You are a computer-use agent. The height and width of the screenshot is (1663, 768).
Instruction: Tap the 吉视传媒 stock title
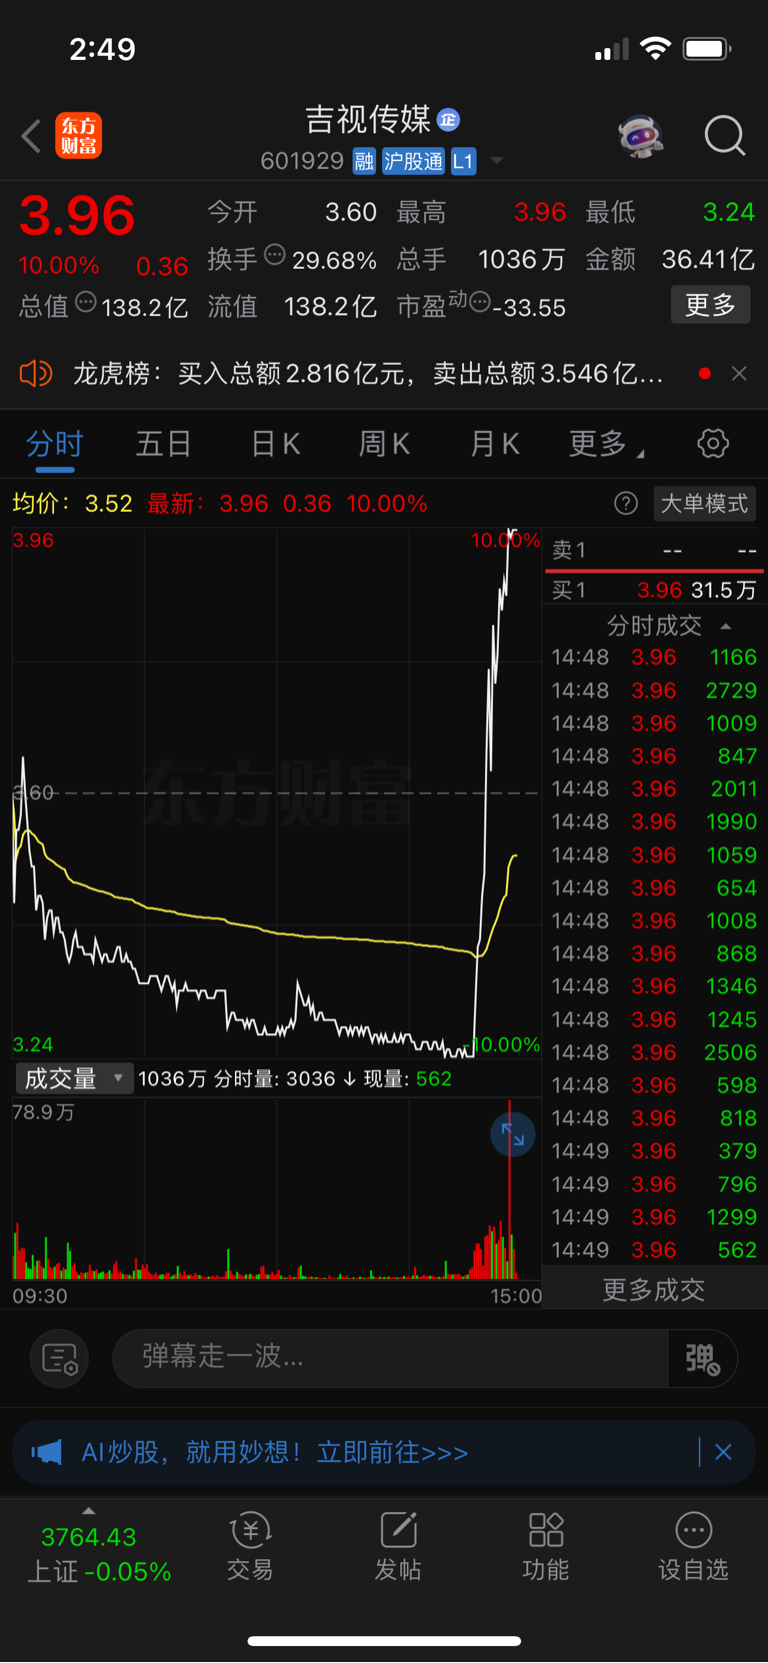pyautogui.click(x=368, y=120)
